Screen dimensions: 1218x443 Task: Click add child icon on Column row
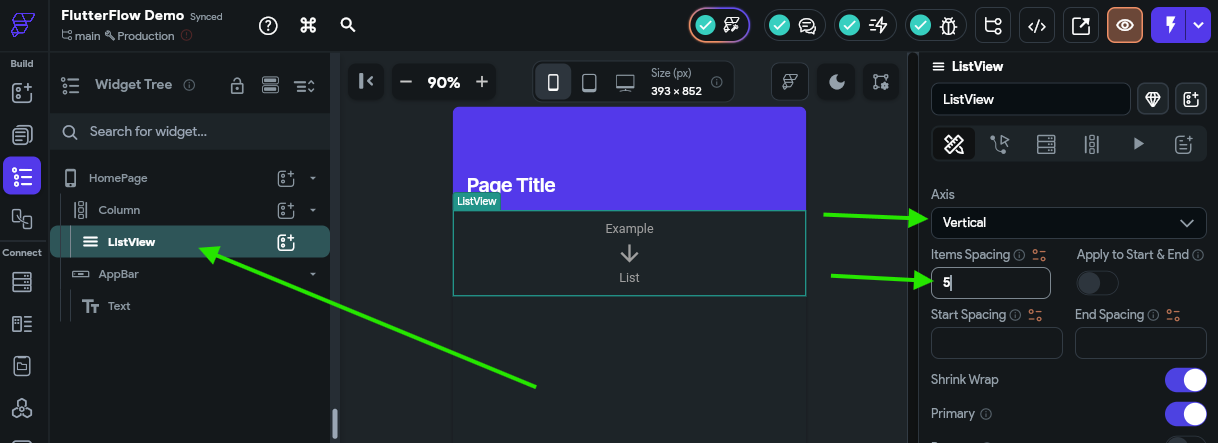tap(286, 210)
